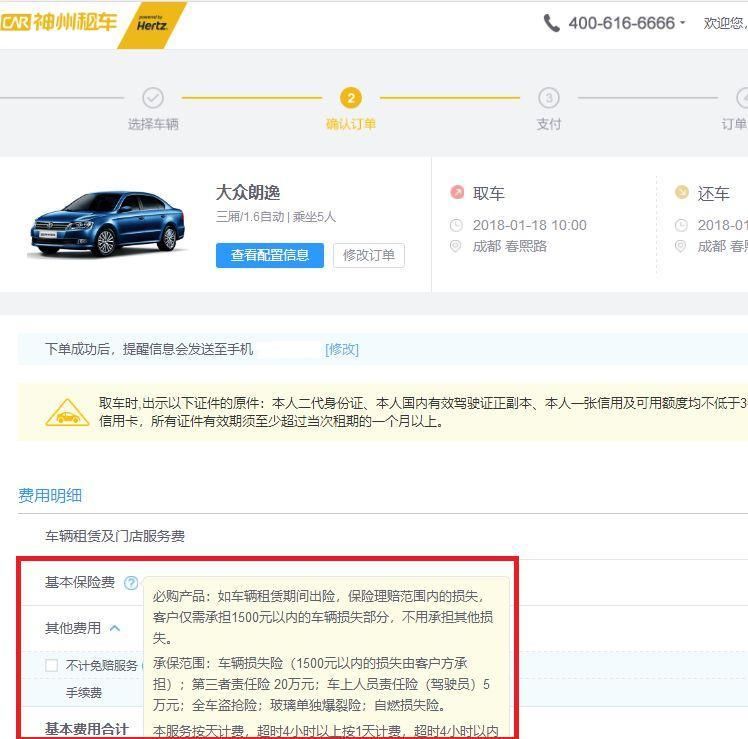Click the 取车 heading text

tap(488, 193)
